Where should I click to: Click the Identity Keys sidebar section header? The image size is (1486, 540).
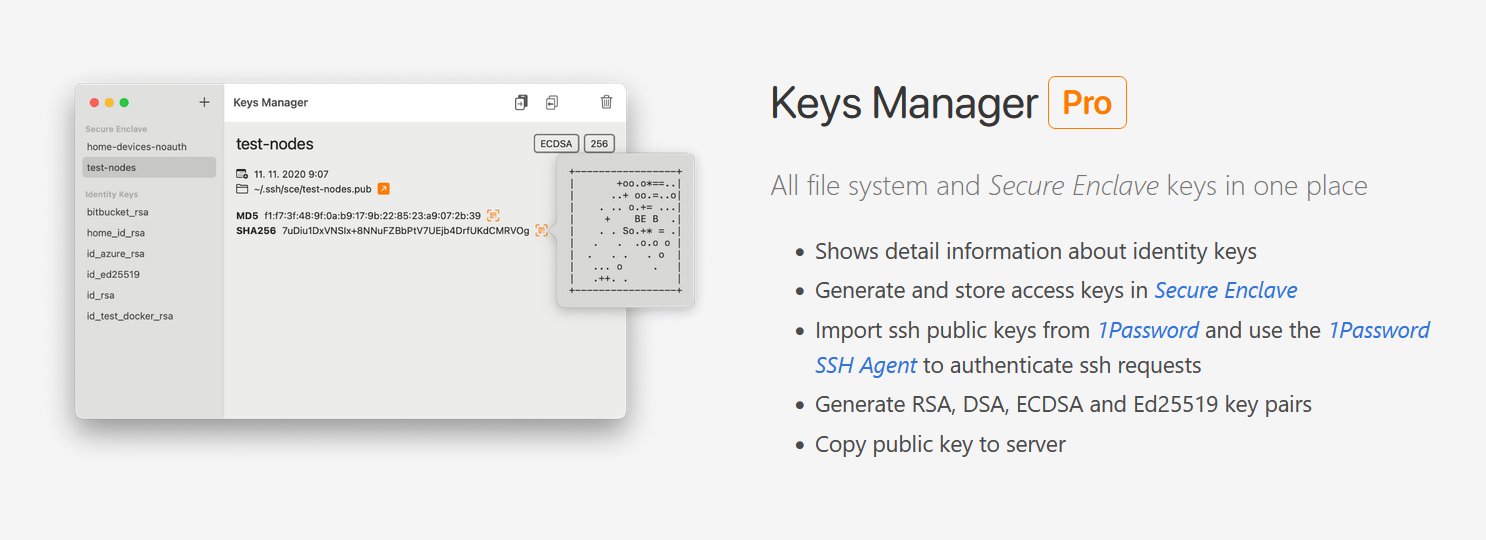click(112, 194)
